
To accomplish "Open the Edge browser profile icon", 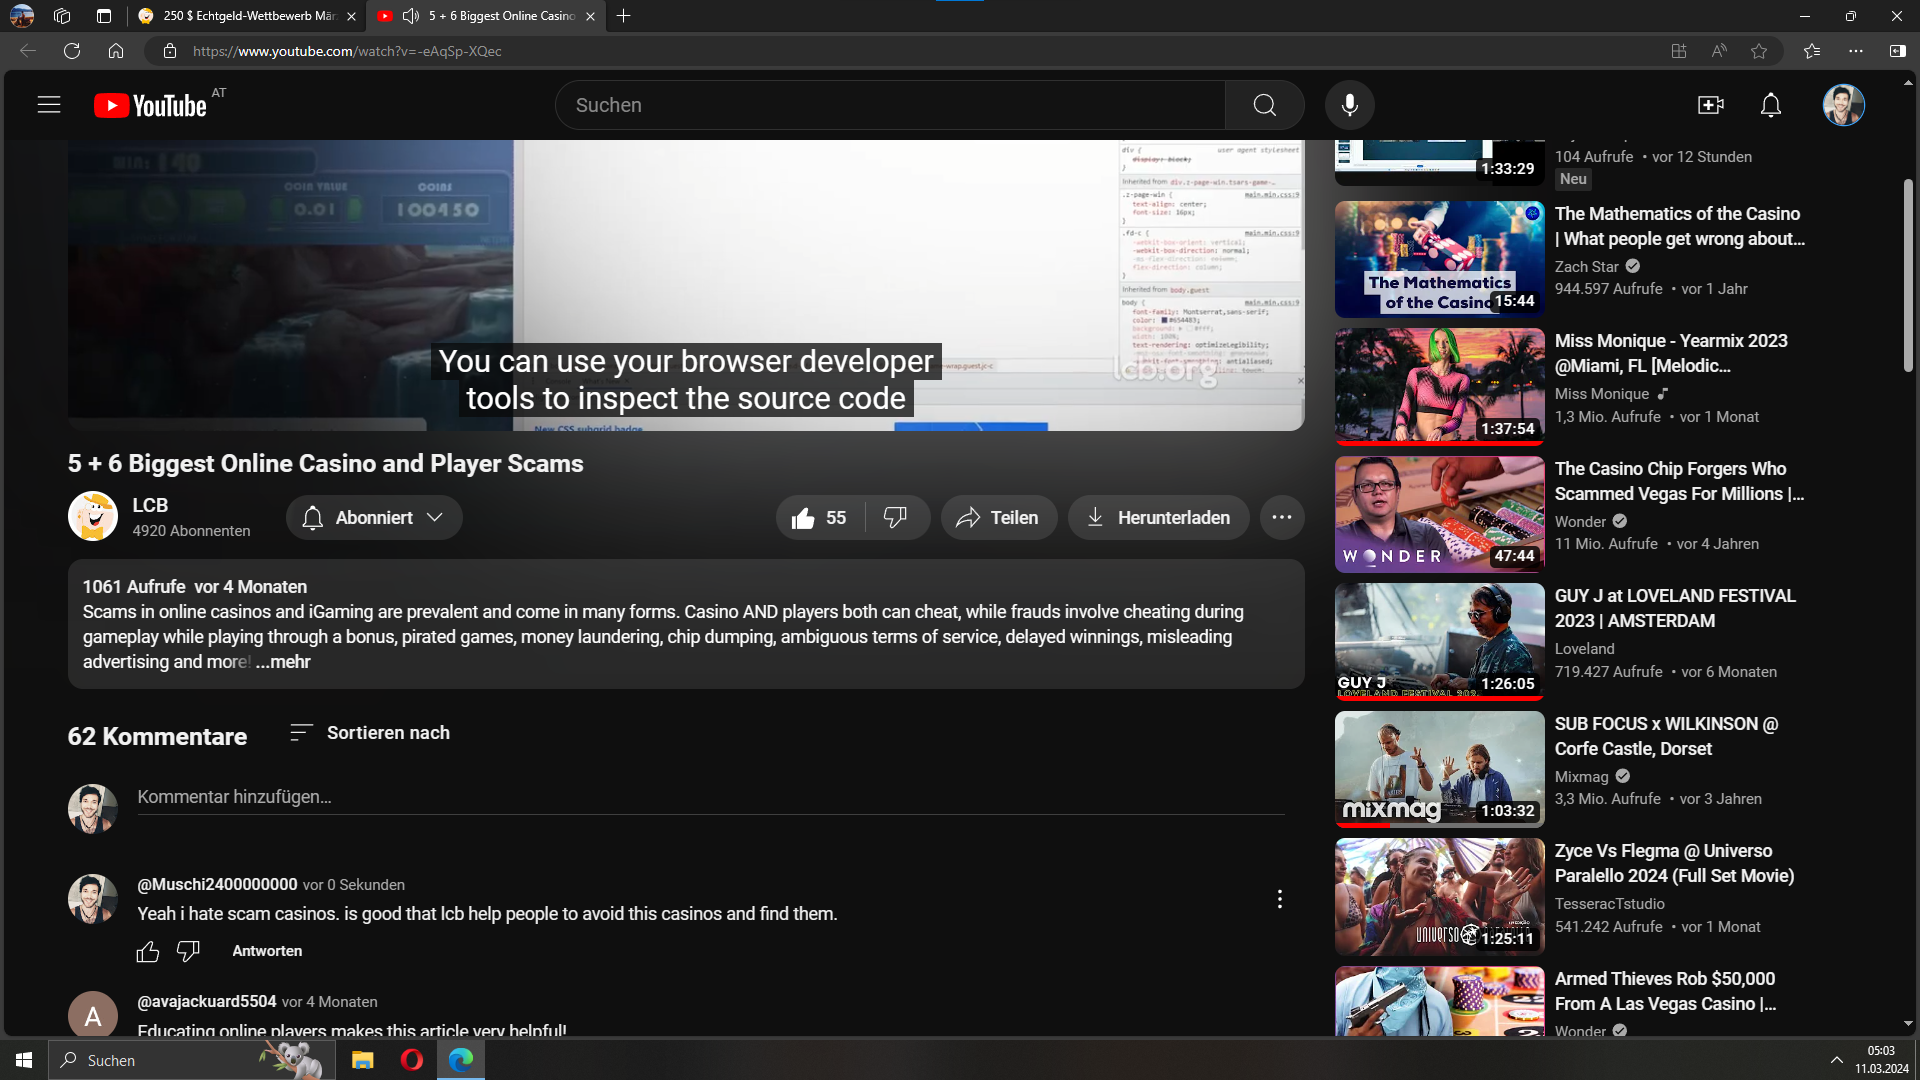I will pos(22,16).
